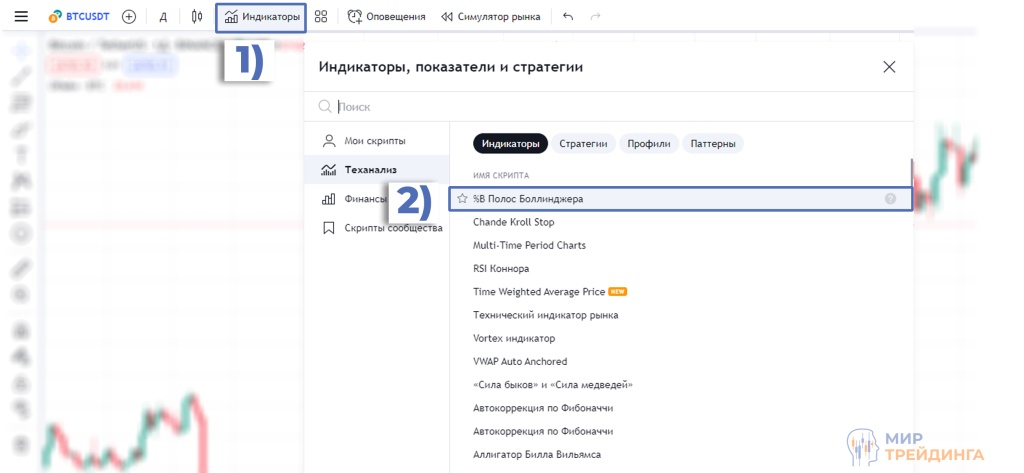Switch to the Паттерны tab

pyautogui.click(x=713, y=144)
